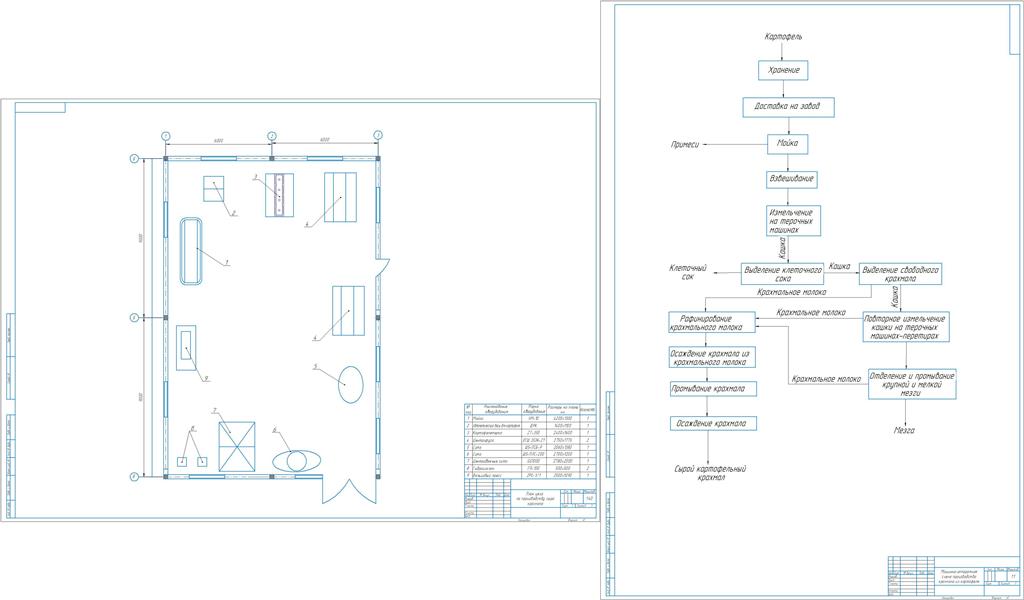Select the 'Выделение клеточного сока' box
Viewport: 1024px width, 600px height.
click(x=782, y=274)
